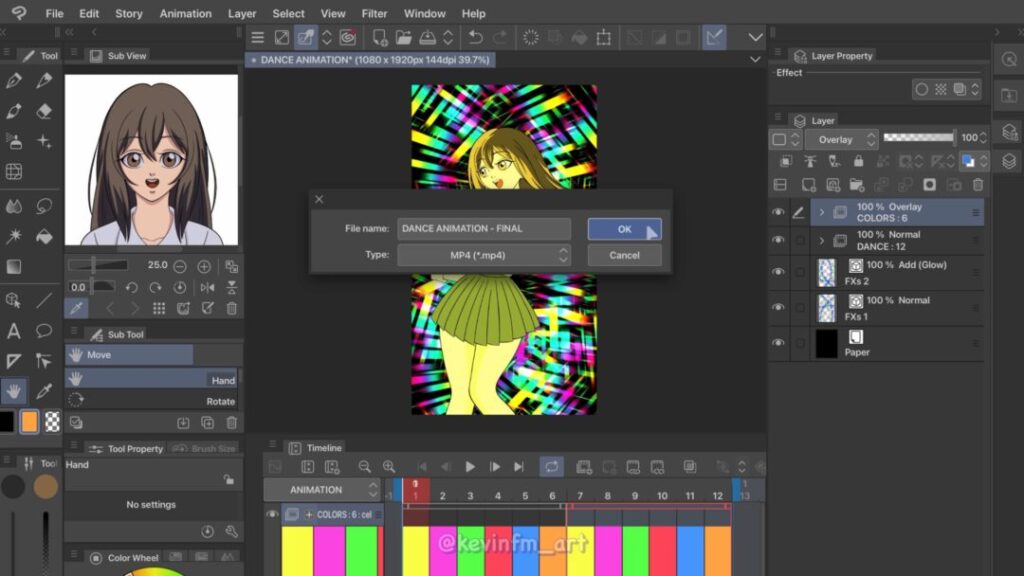Delete sub tool trash icon
The width and height of the screenshot is (1024, 576).
(232, 423)
